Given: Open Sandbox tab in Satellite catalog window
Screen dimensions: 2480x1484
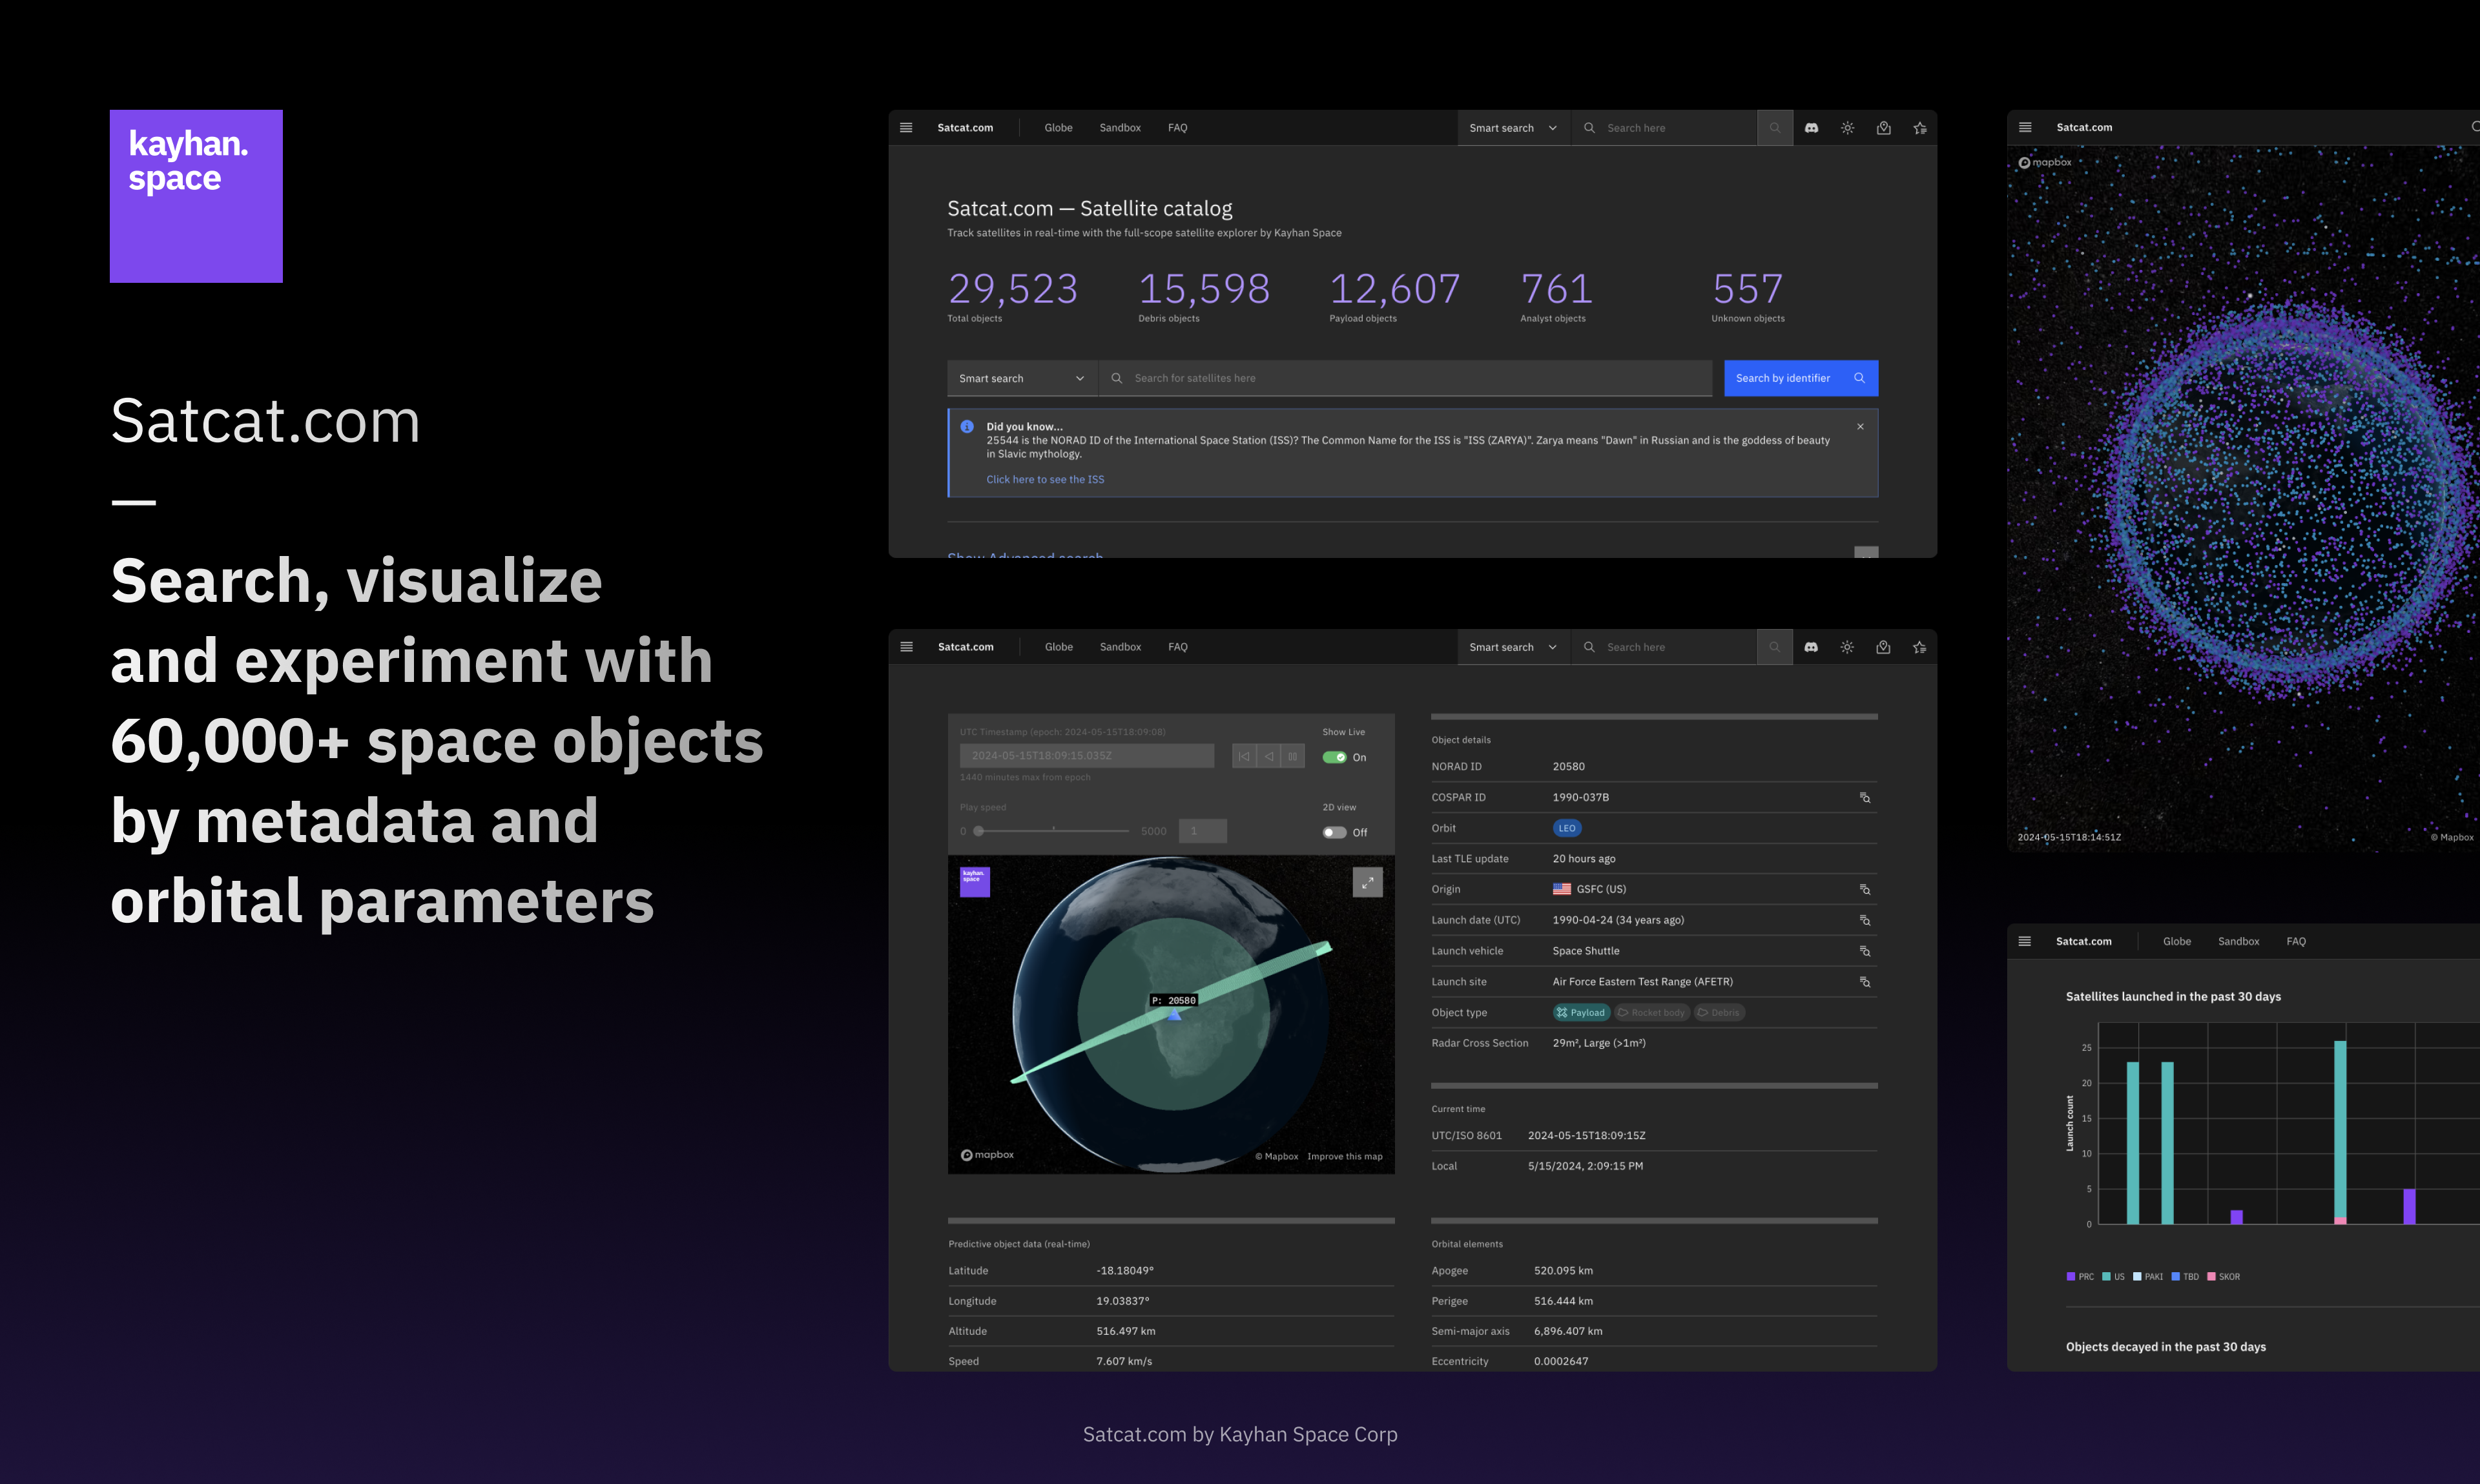Looking at the screenshot, I should [x=1120, y=128].
